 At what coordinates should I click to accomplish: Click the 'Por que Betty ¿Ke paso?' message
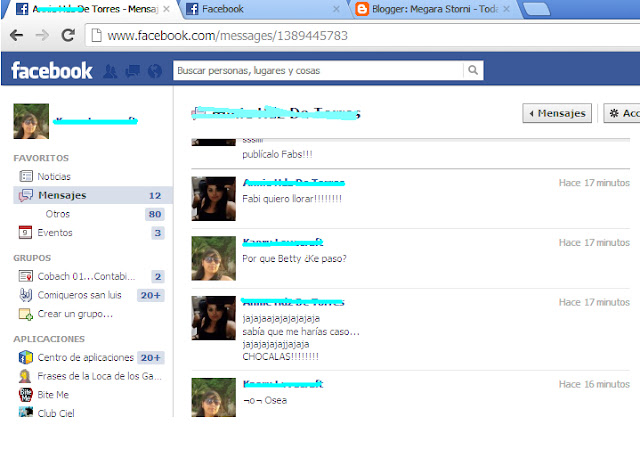click(x=294, y=258)
